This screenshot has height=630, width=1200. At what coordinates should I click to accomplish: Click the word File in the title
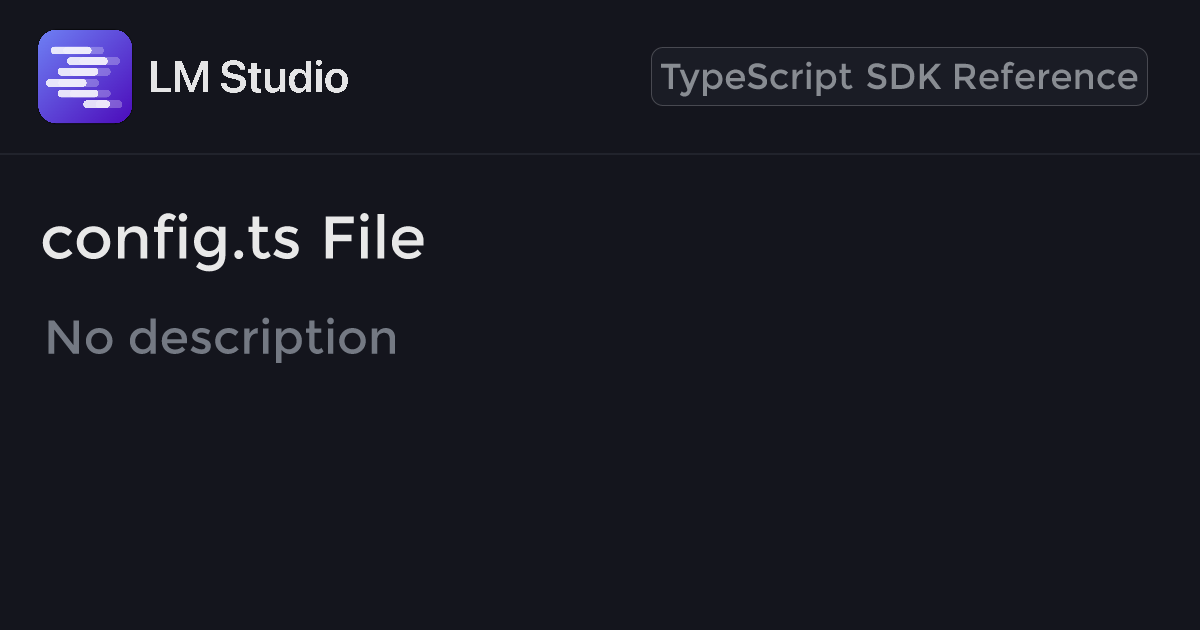(x=373, y=240)
